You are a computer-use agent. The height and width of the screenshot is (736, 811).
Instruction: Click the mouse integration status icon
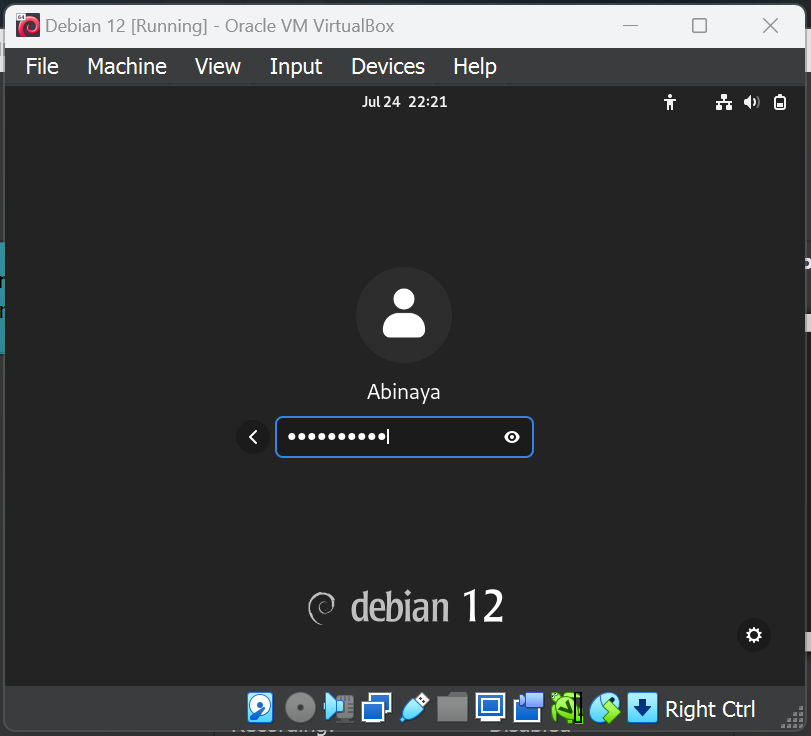coord(605,707)
